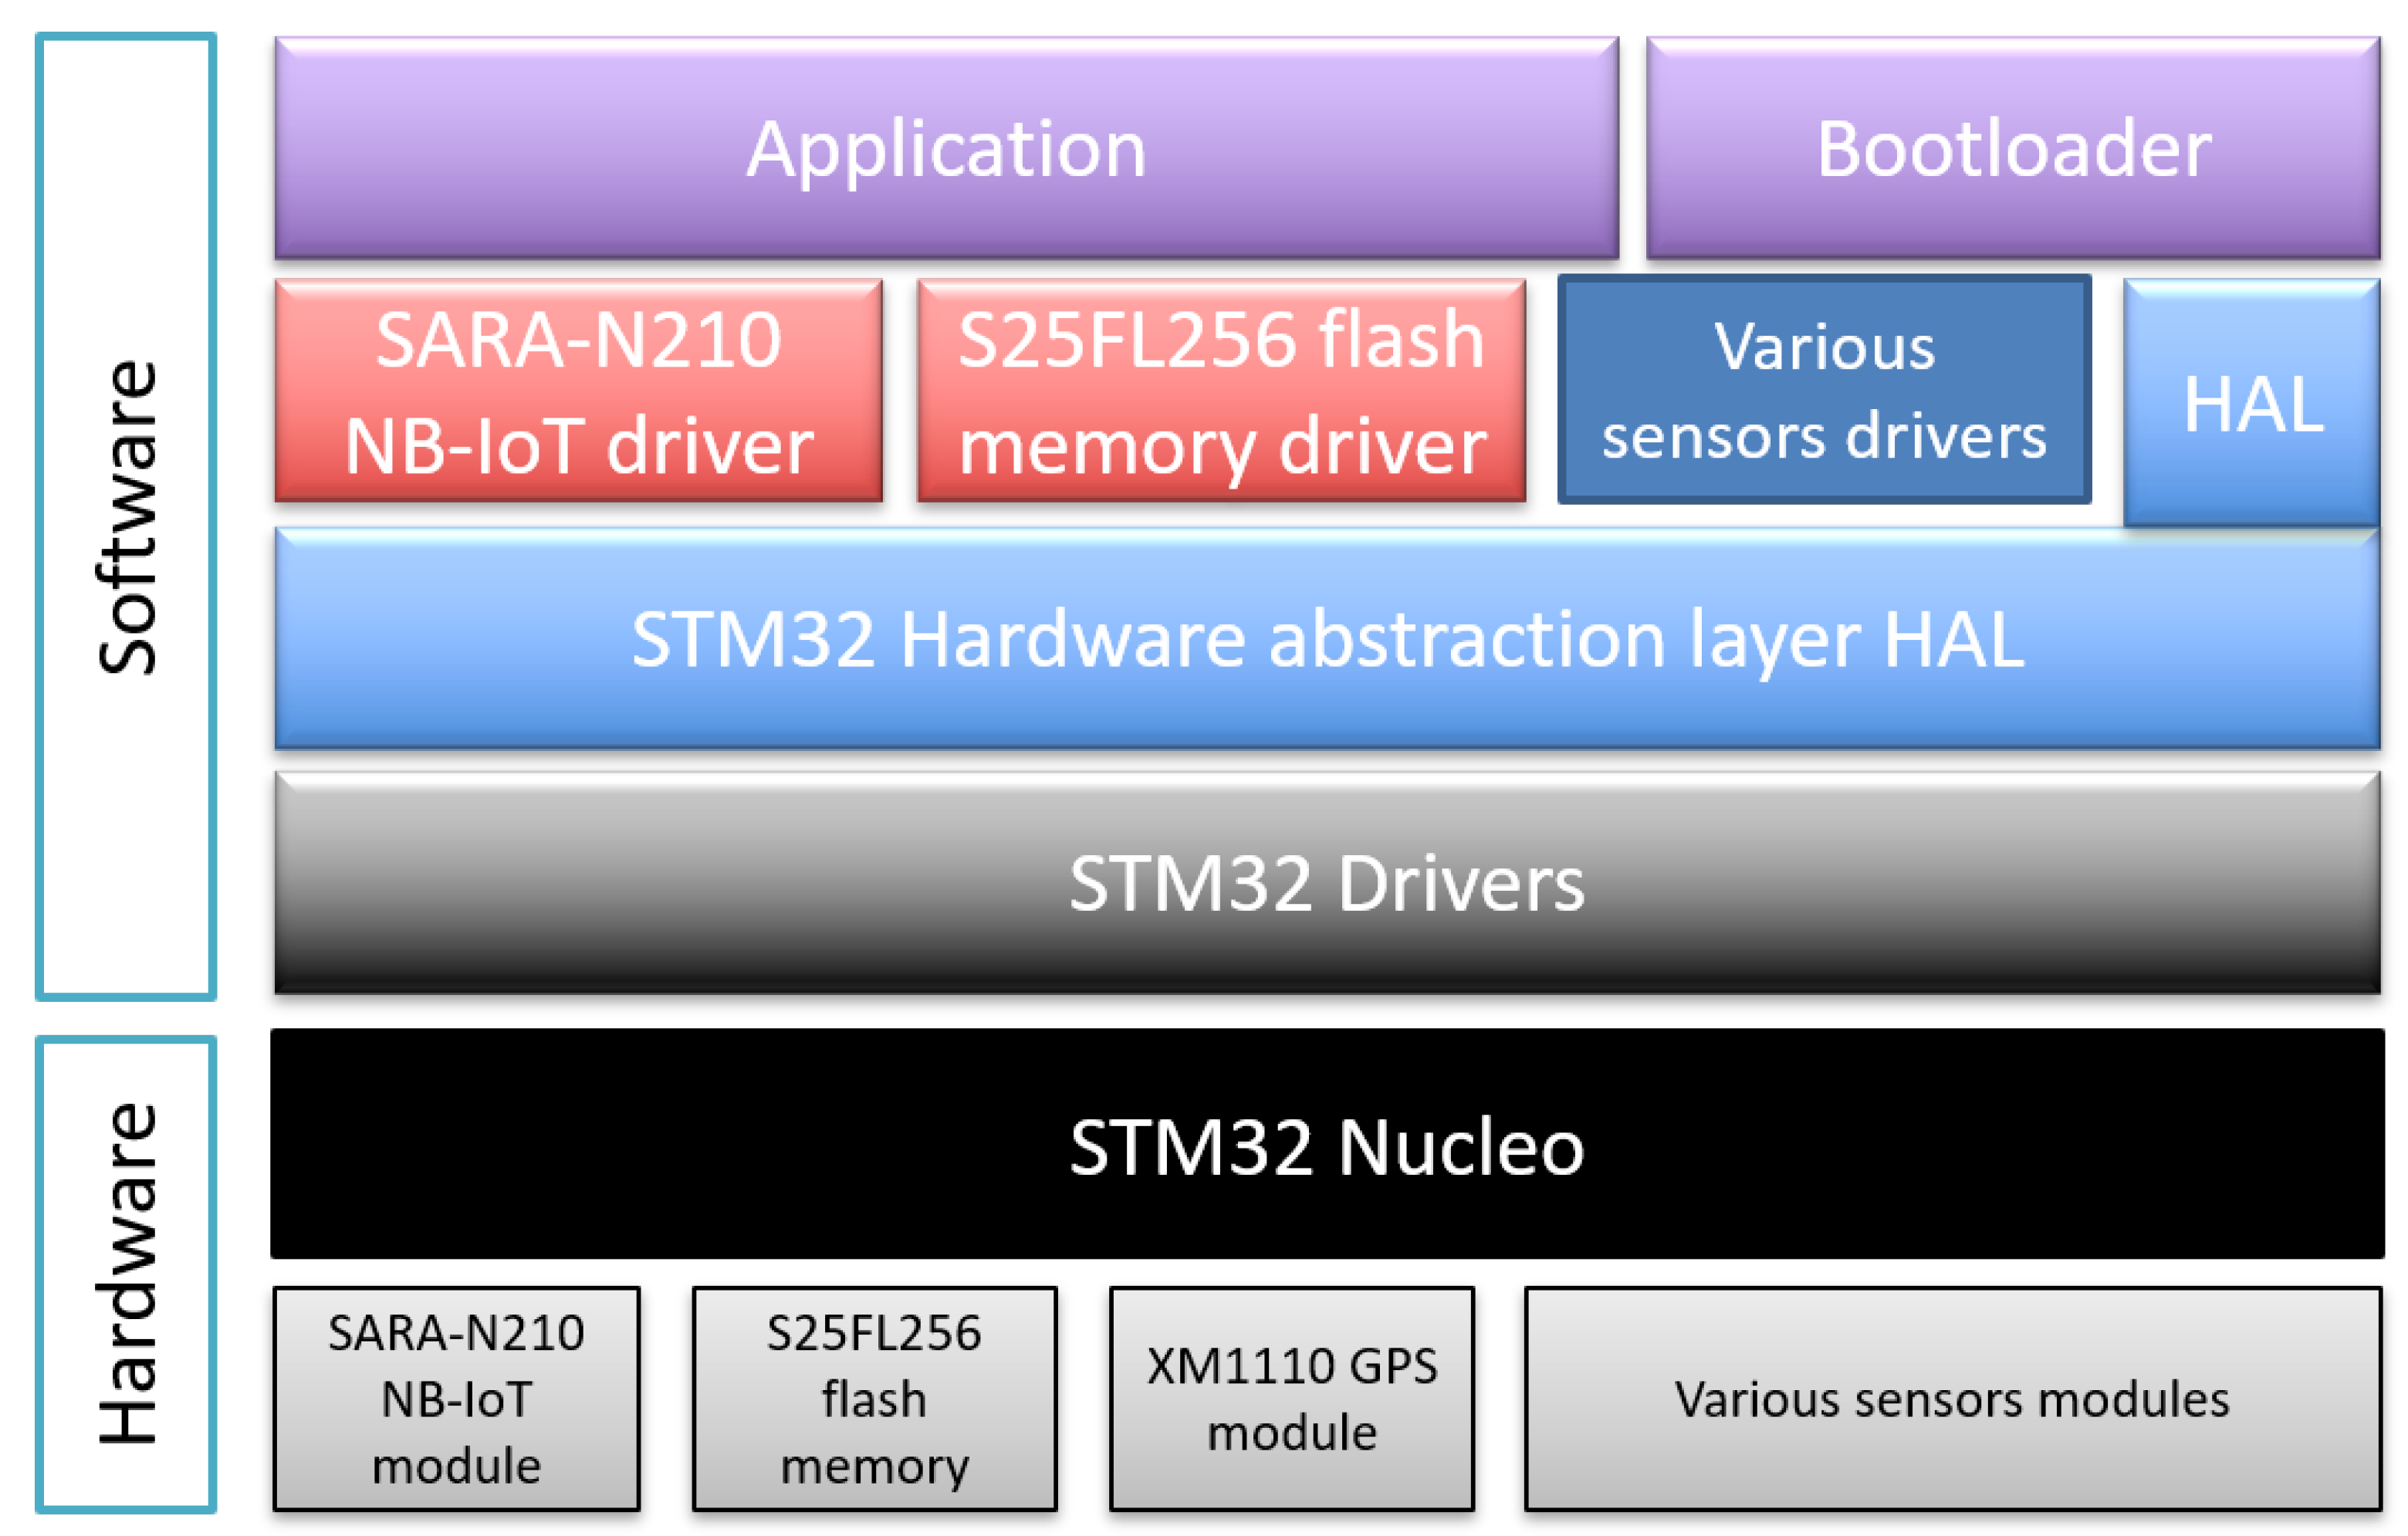Collapse the Various sensors drivers block
The height and width of the screenshot is (1536, 2408).
coord(1825,390)
